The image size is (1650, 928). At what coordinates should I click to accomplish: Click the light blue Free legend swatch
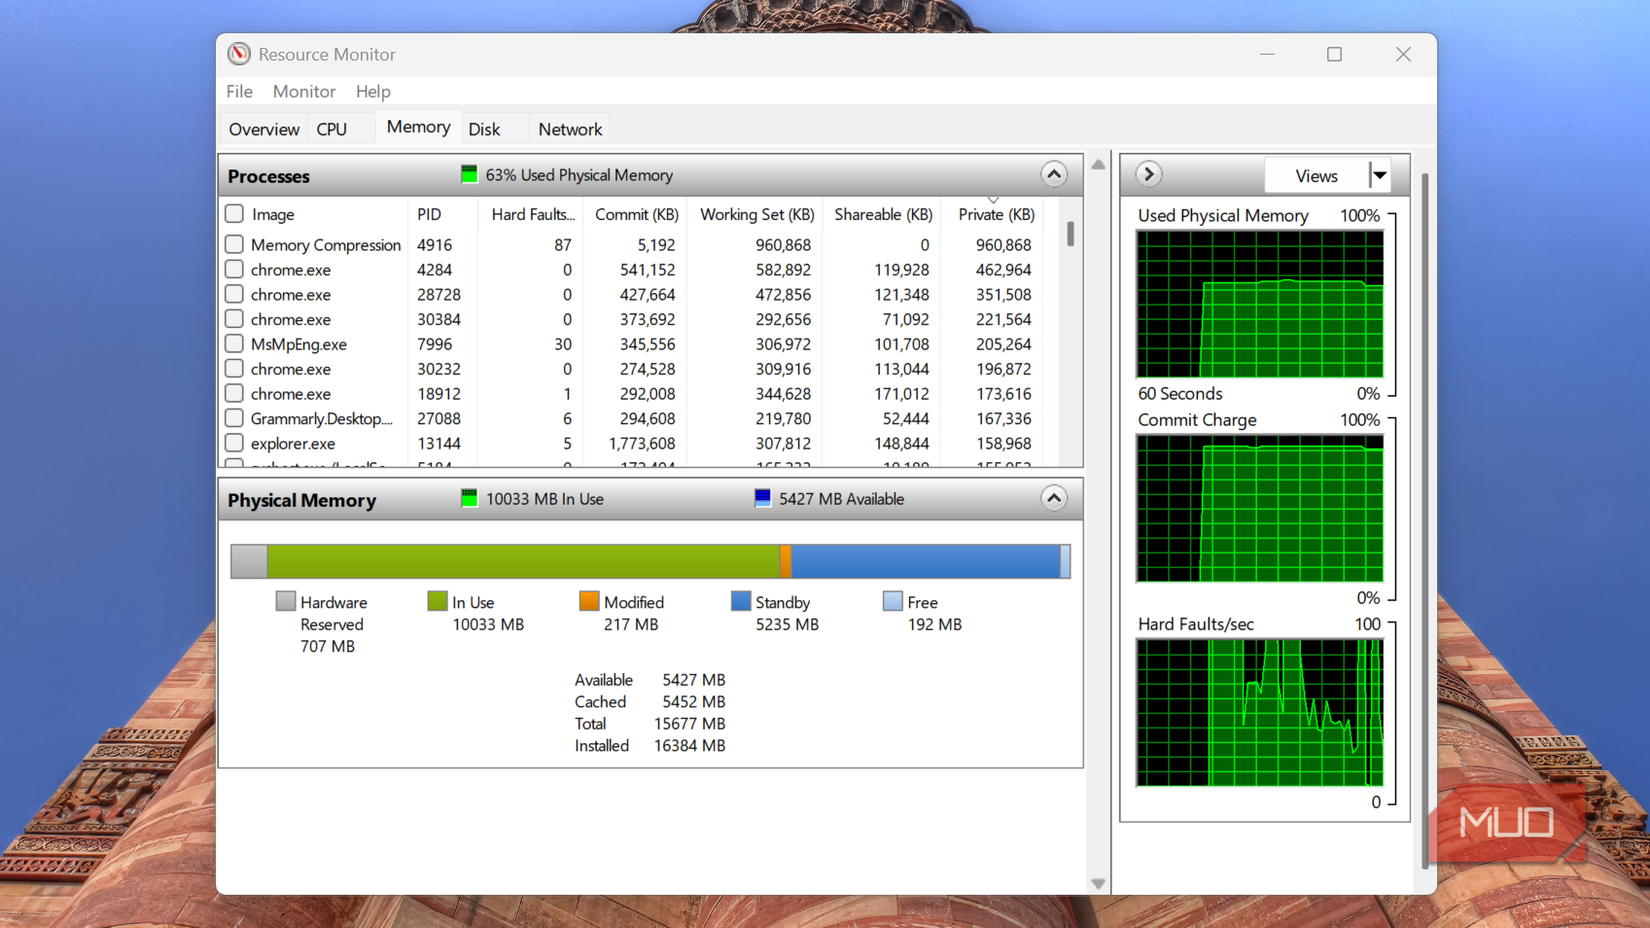pos(893,601)
